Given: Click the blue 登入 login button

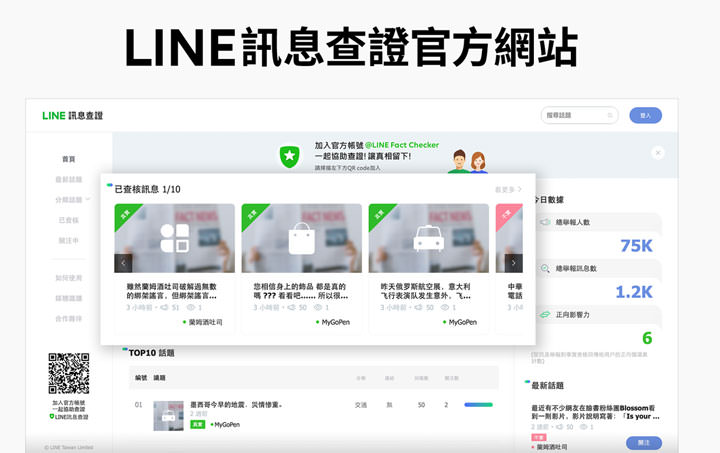Looking at the screenshot, I should tap(645, 115).
